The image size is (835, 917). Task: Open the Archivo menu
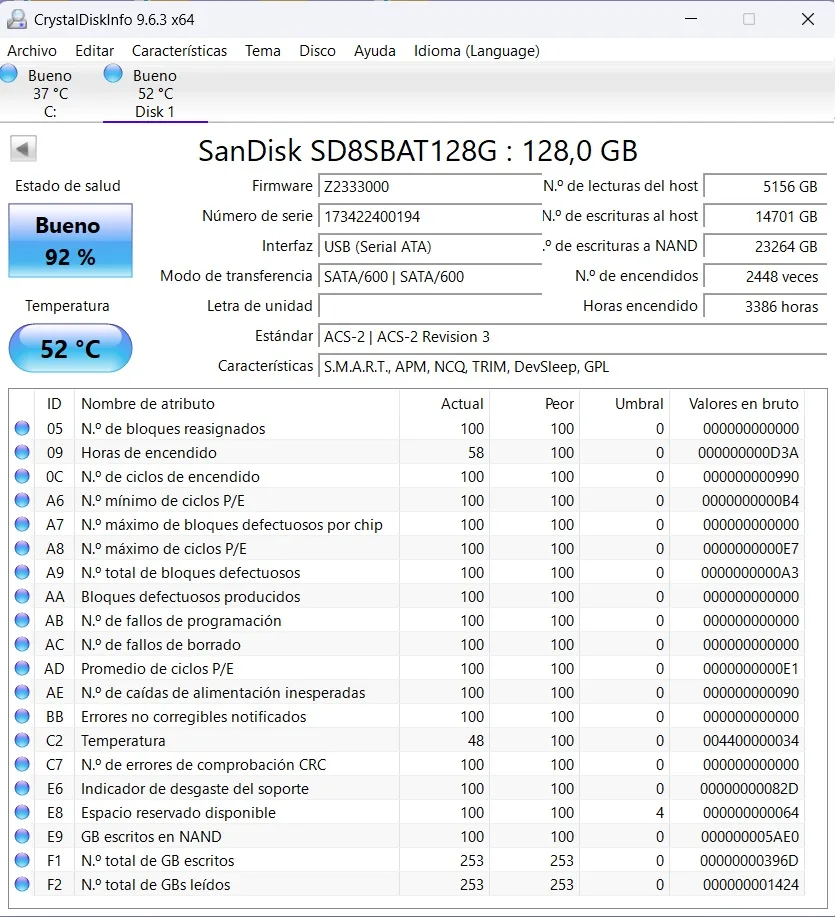coord(32,51)
